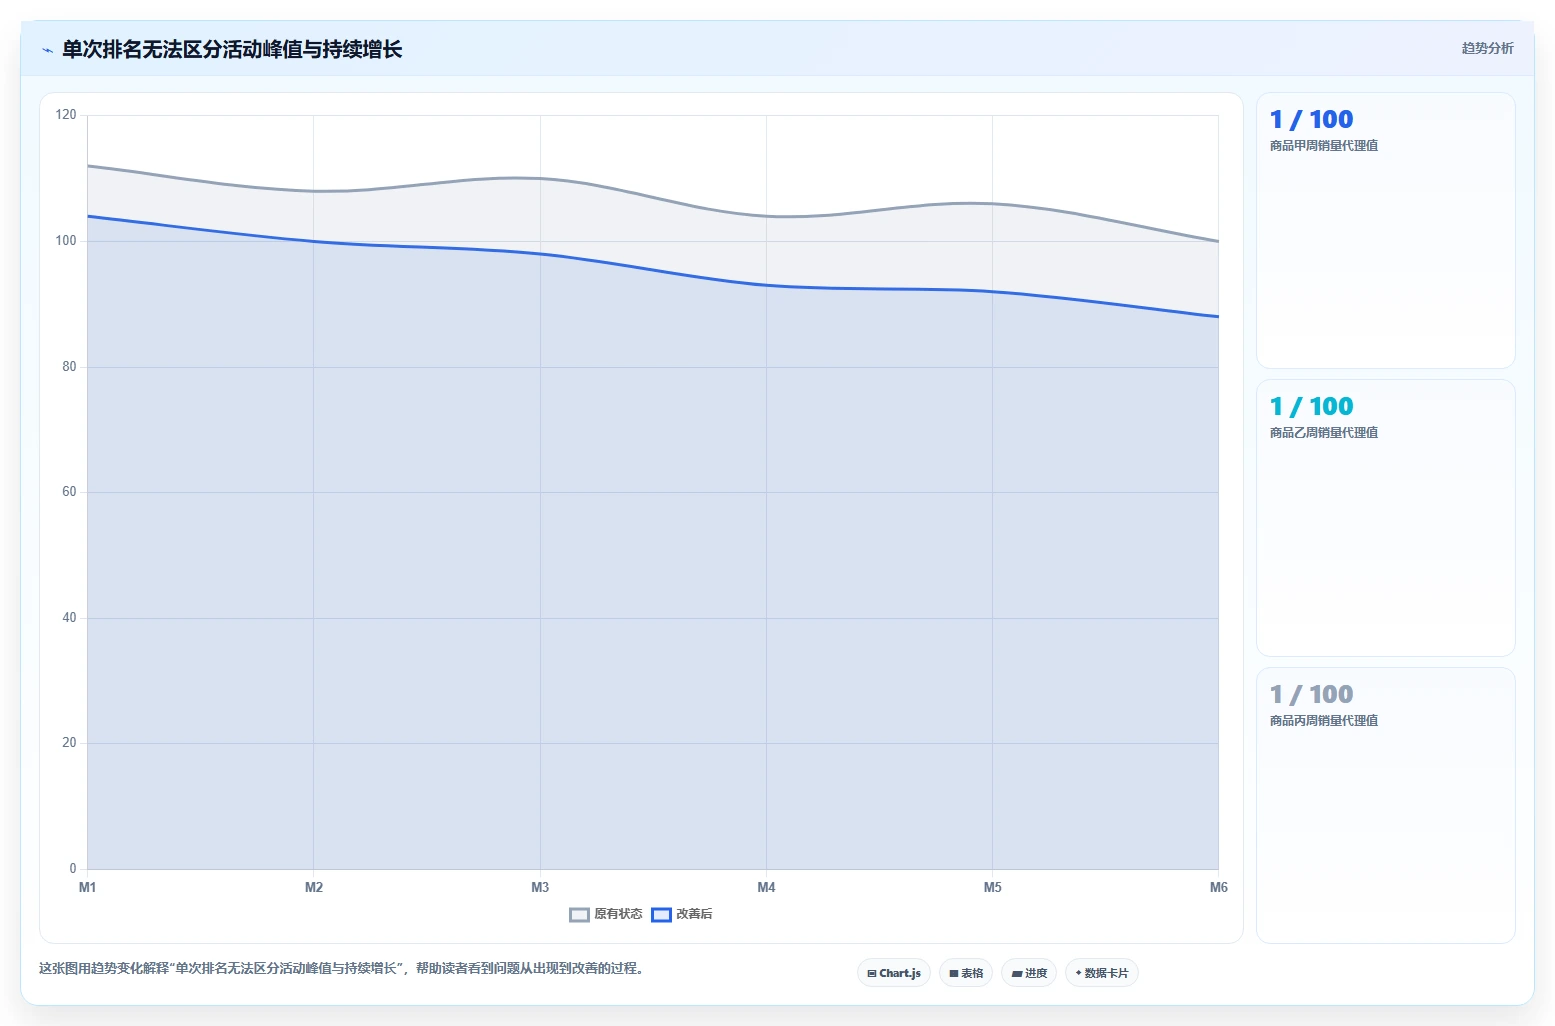Open the 商品甲周销量代理值 card

(1386, 231)
